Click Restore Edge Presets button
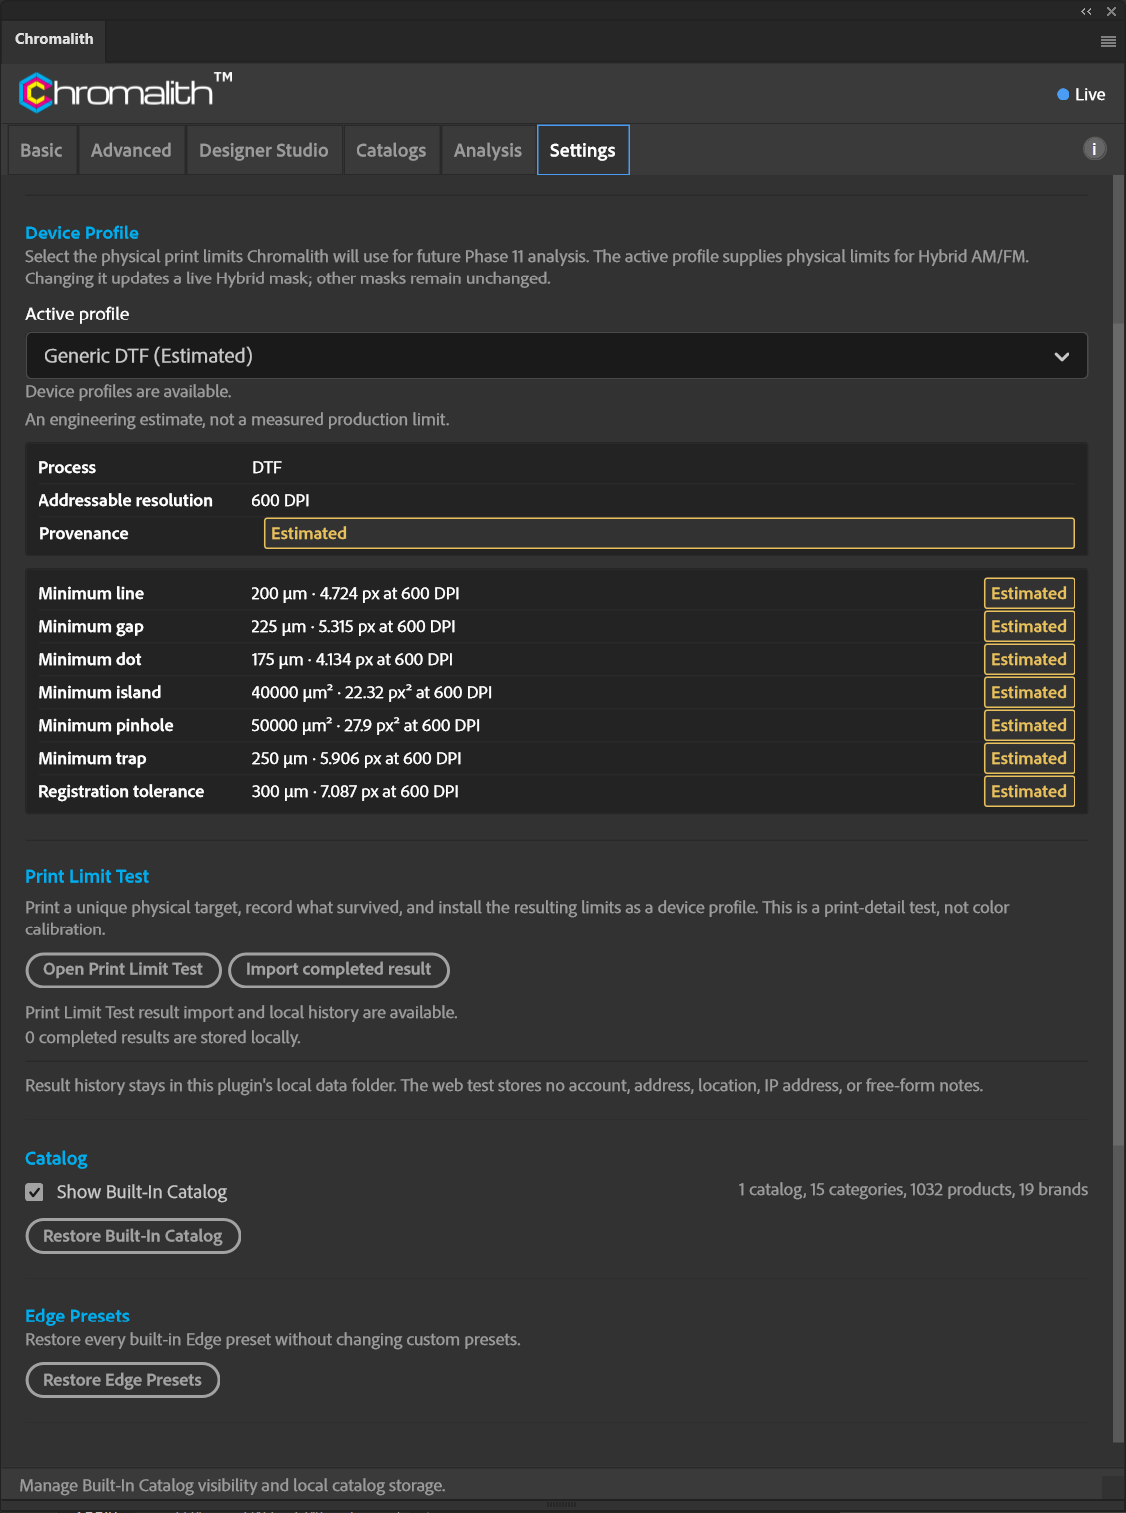 tap(123, 1380)
